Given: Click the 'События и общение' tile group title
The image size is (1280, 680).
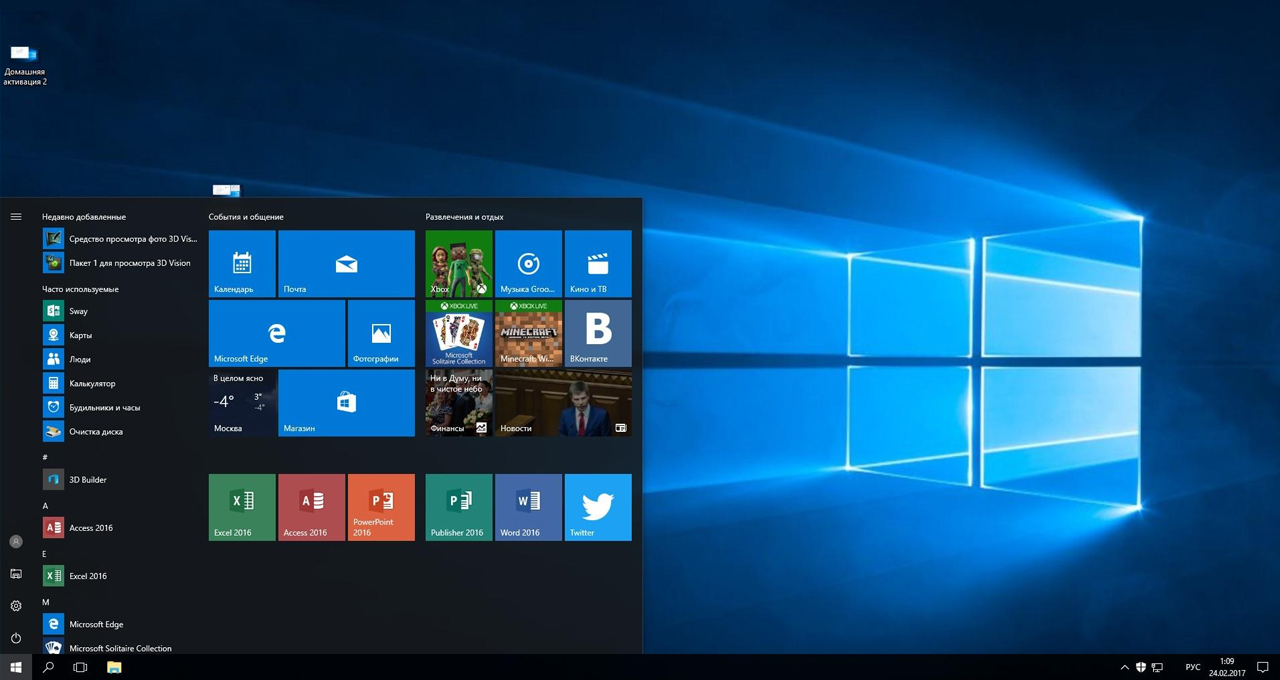Looking at the screenshot, I should [x=246, y=217].
